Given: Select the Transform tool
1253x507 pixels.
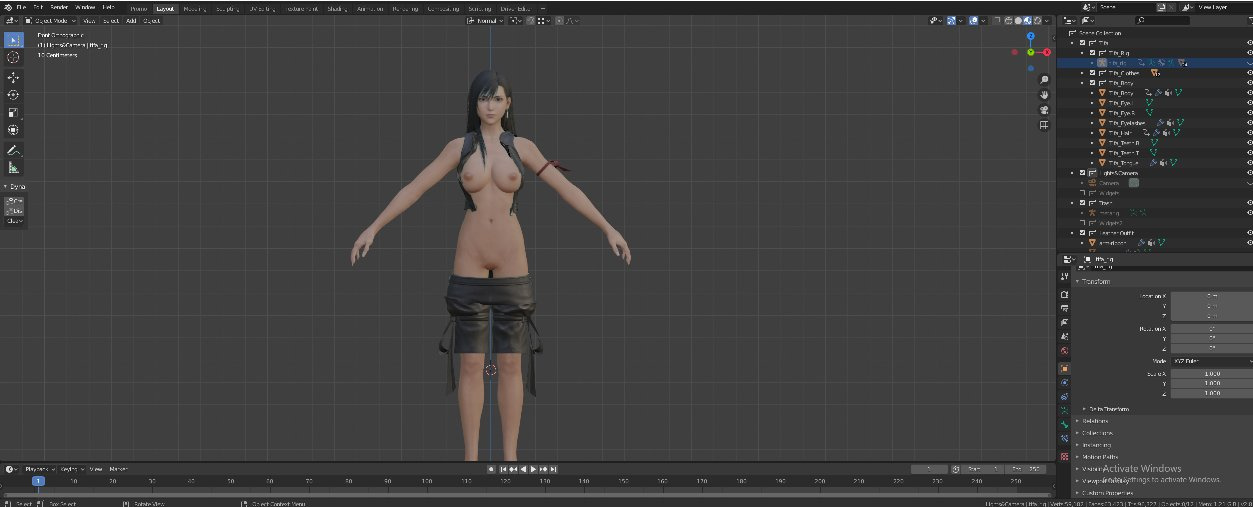Looking at the screenshot, I should pyautogui.click(x=13, y=130).
